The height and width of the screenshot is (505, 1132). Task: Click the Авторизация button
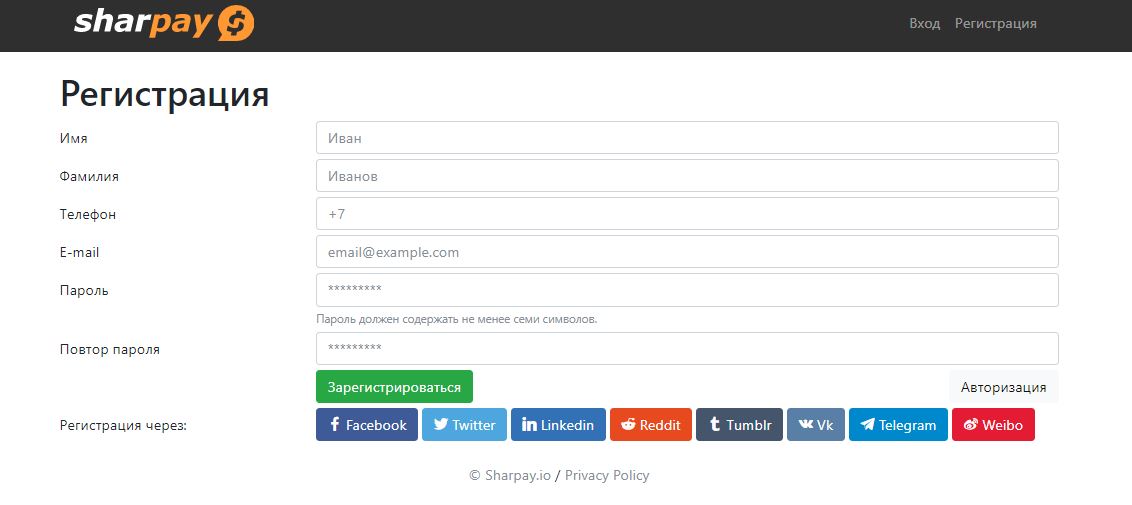click(1003, 387)
